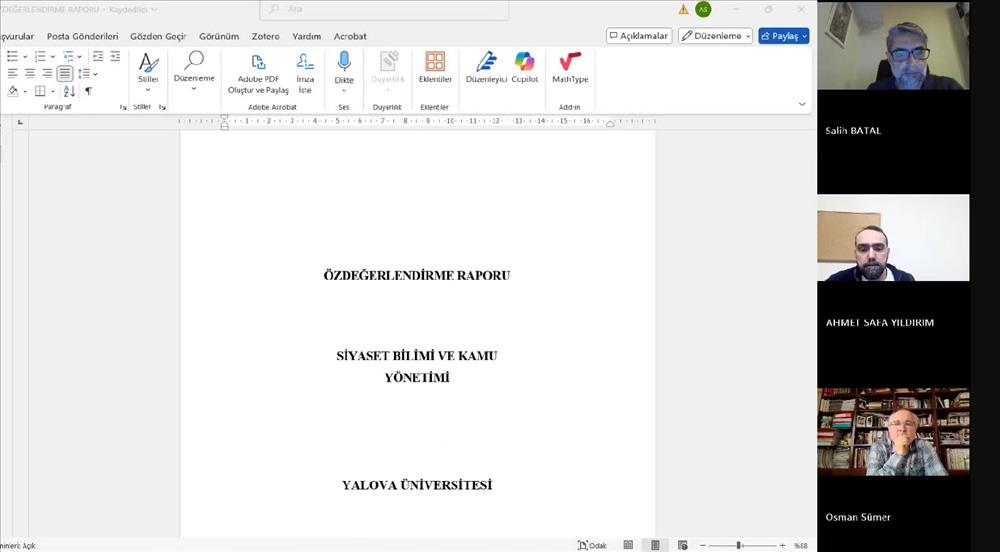1000x552 pixels.
Task: Open the Düzenleme mode dropdown
Action: [715, 36]
